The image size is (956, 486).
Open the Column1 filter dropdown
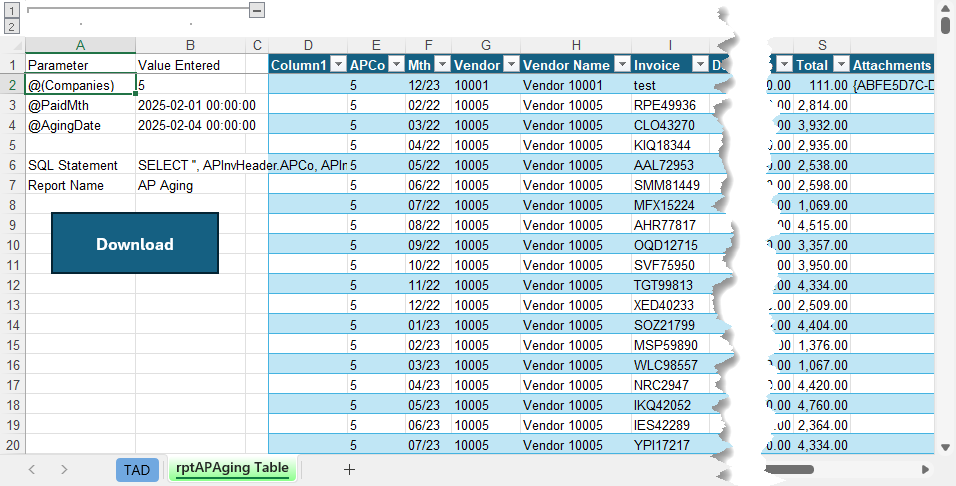click(x=338, y=65)
